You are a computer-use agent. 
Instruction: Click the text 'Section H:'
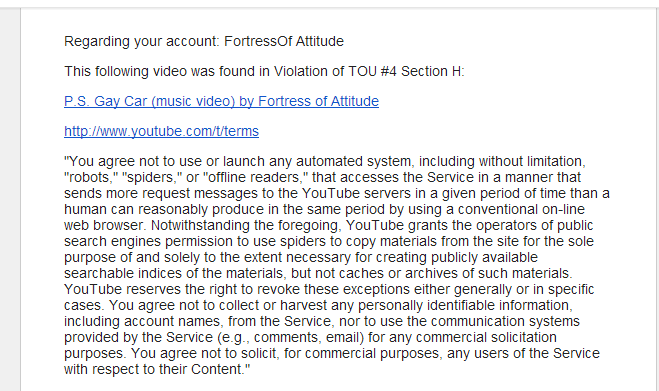tap(432, 71)
